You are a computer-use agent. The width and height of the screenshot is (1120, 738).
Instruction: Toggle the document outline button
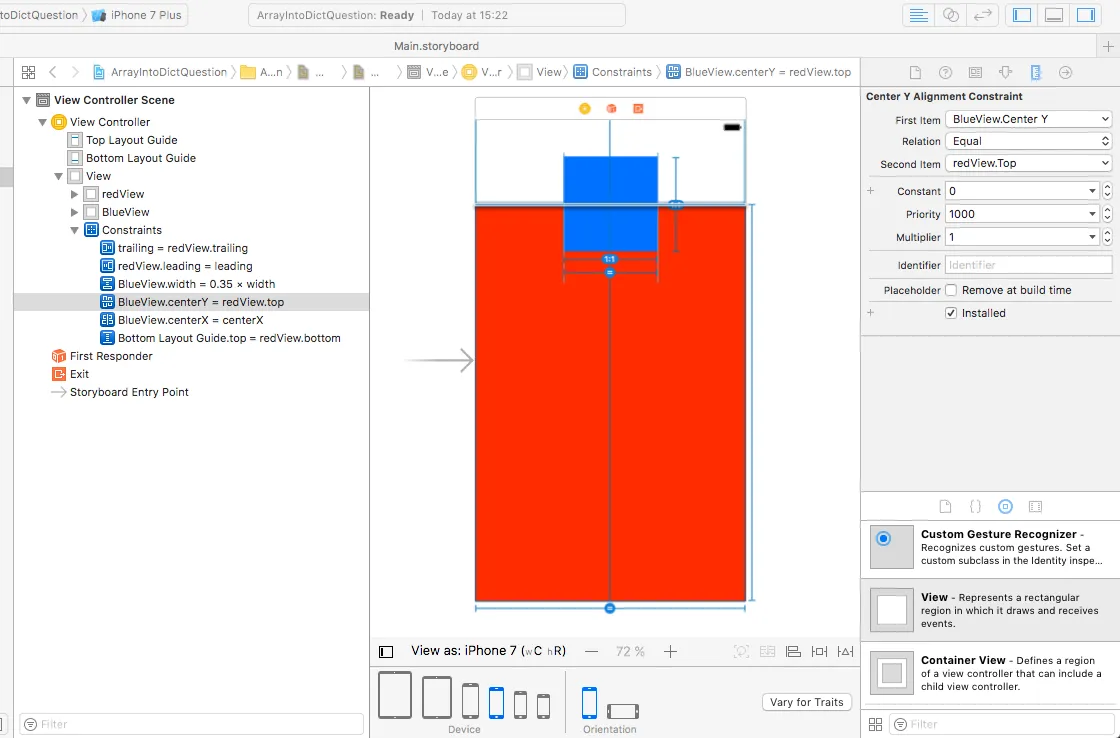[386, 652]
